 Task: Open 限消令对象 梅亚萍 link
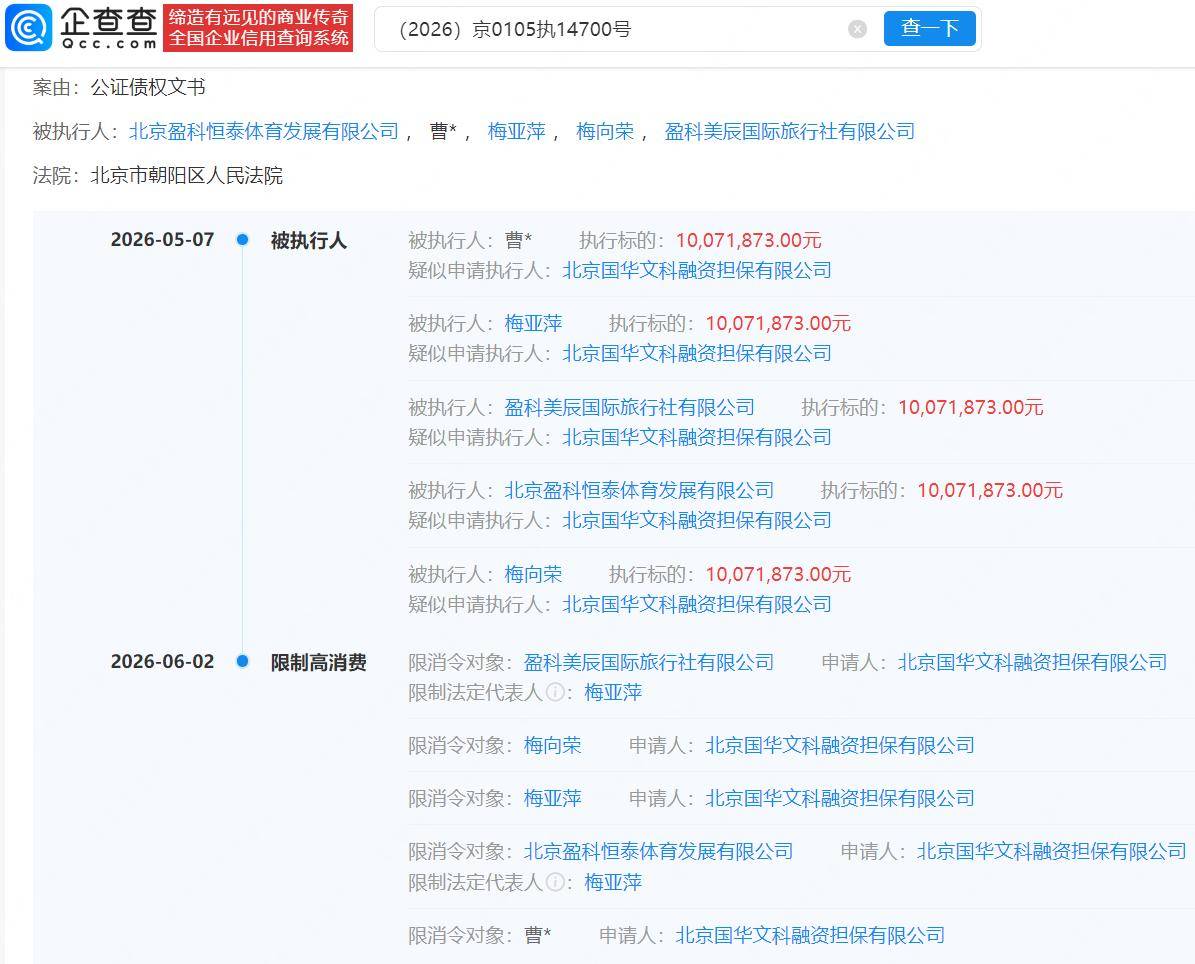(553, 798)
